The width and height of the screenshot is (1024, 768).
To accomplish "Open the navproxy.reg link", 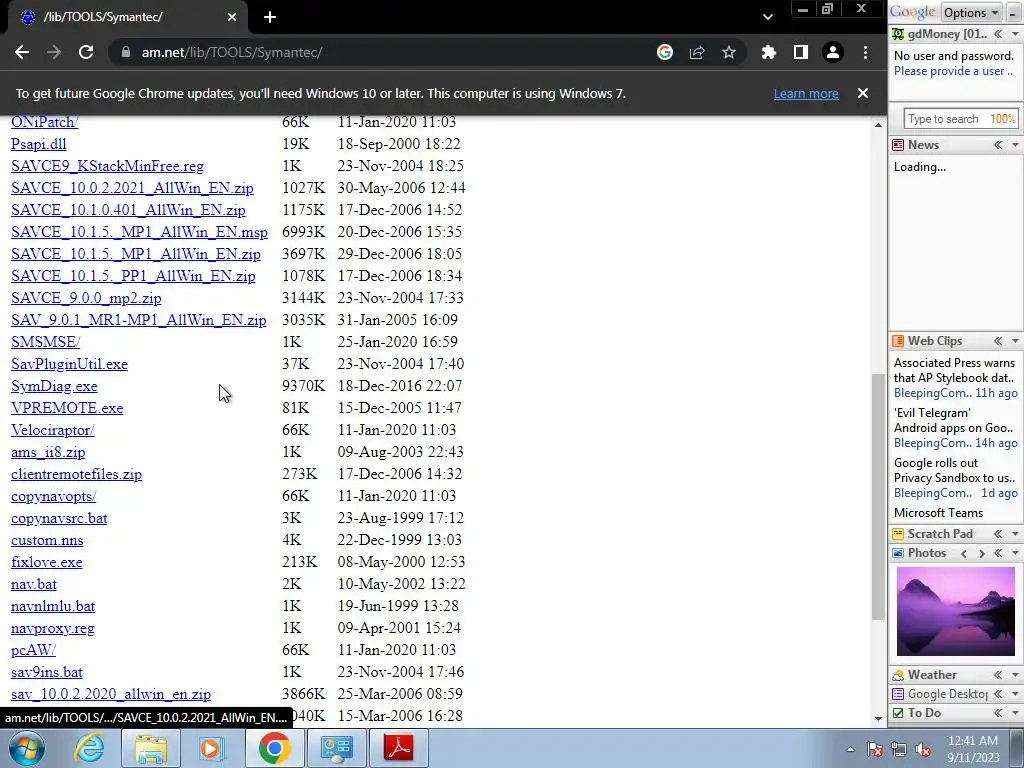I will [x=53, y=628].
